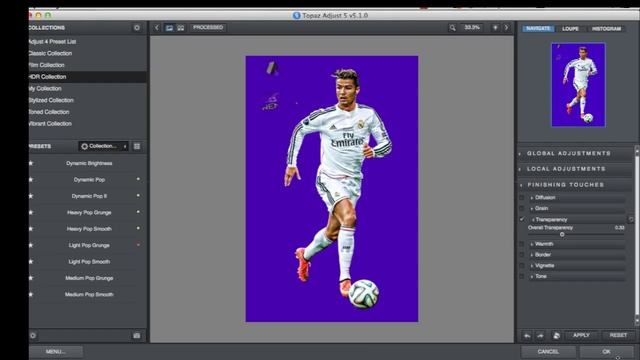
Task: Switch to the Histogram tab
Action: pyautogui.click(x=606, y=29)
